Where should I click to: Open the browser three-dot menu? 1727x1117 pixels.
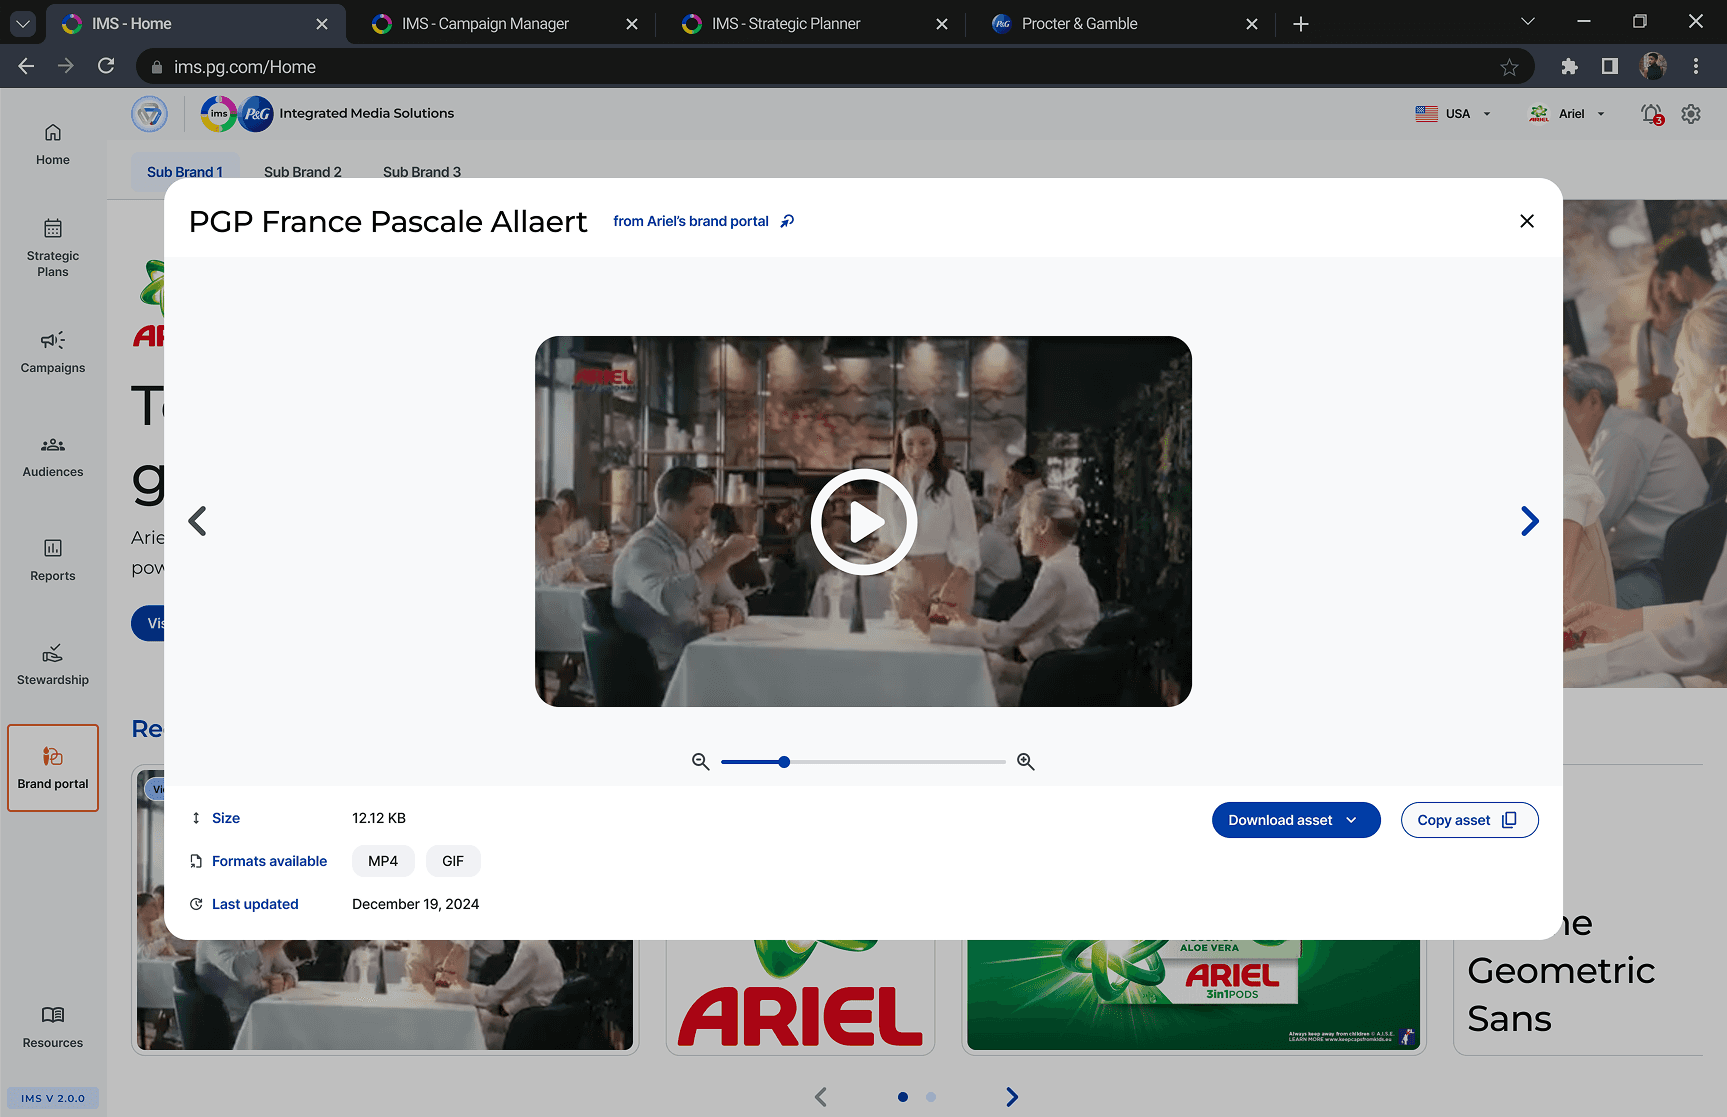1696,67
